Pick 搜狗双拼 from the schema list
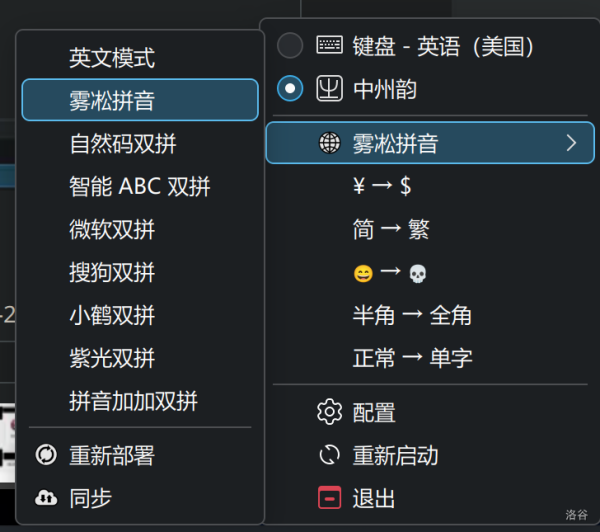 coord(112,272)
